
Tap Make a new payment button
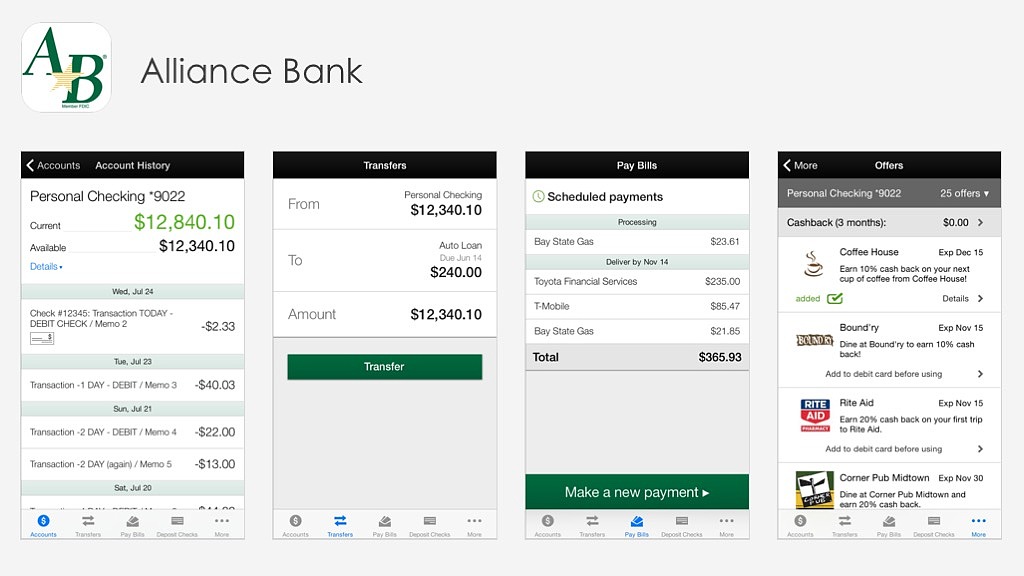[x=637, y=492]
